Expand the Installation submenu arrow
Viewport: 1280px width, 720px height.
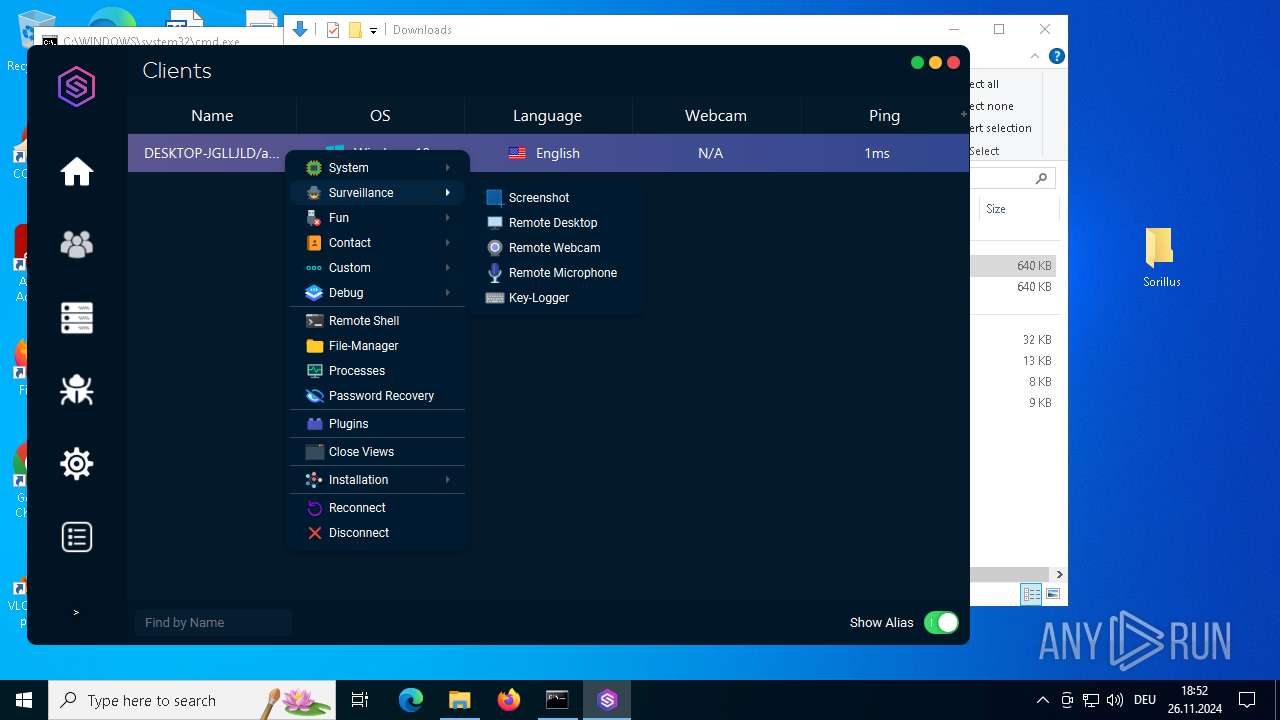pos(448,480)
